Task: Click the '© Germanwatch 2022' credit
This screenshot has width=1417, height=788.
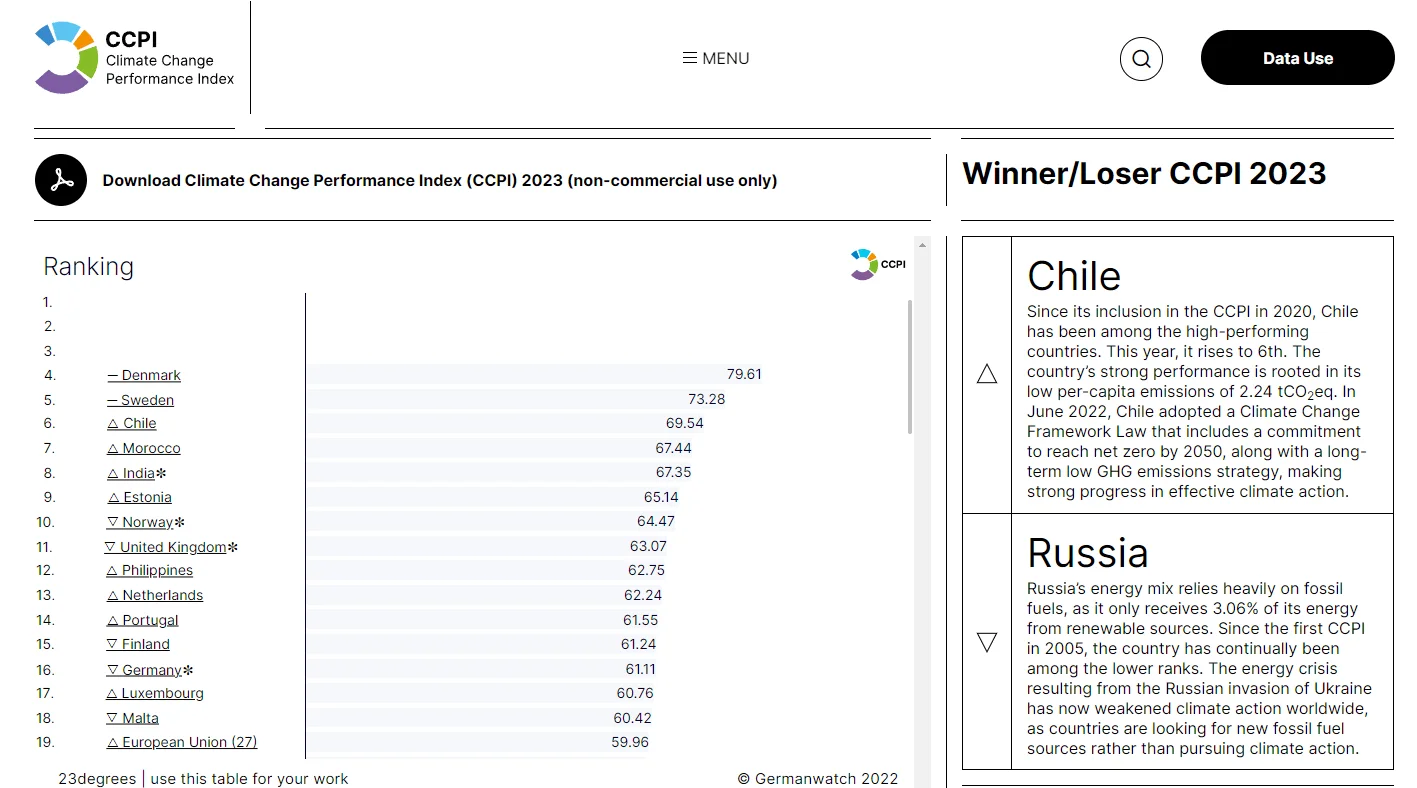Action: (818, 779)
